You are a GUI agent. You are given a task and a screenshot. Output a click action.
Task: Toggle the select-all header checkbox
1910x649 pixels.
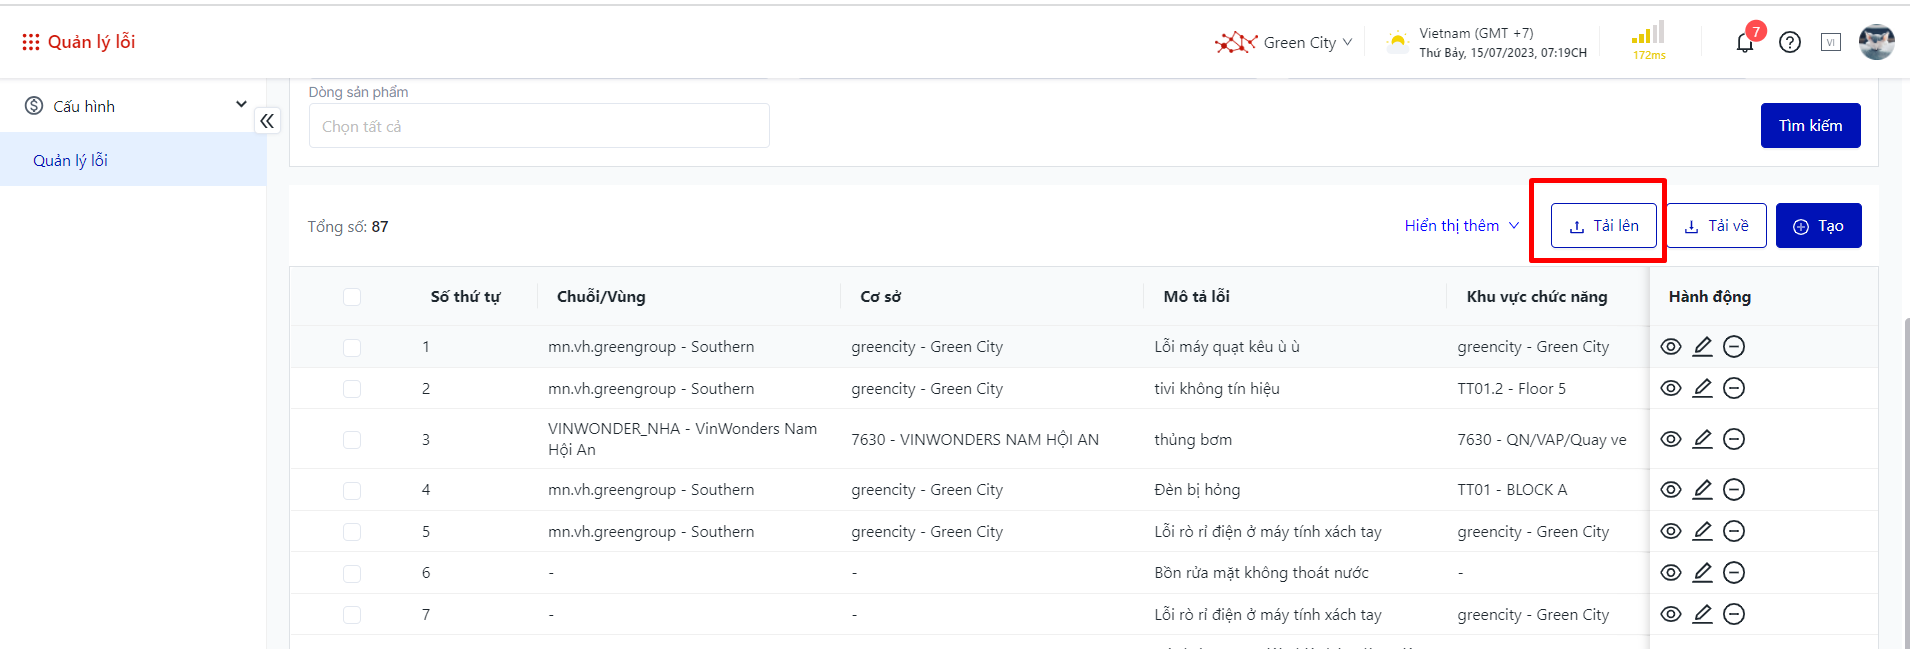[x=352, y=297]
